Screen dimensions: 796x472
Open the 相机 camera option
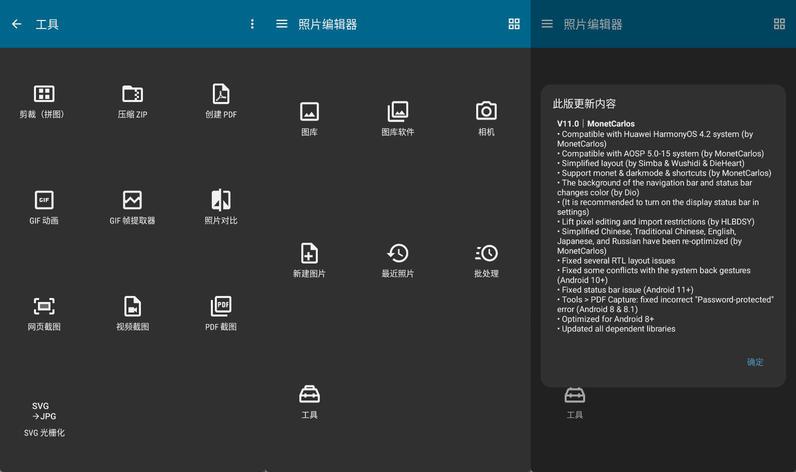click(486, 118)
